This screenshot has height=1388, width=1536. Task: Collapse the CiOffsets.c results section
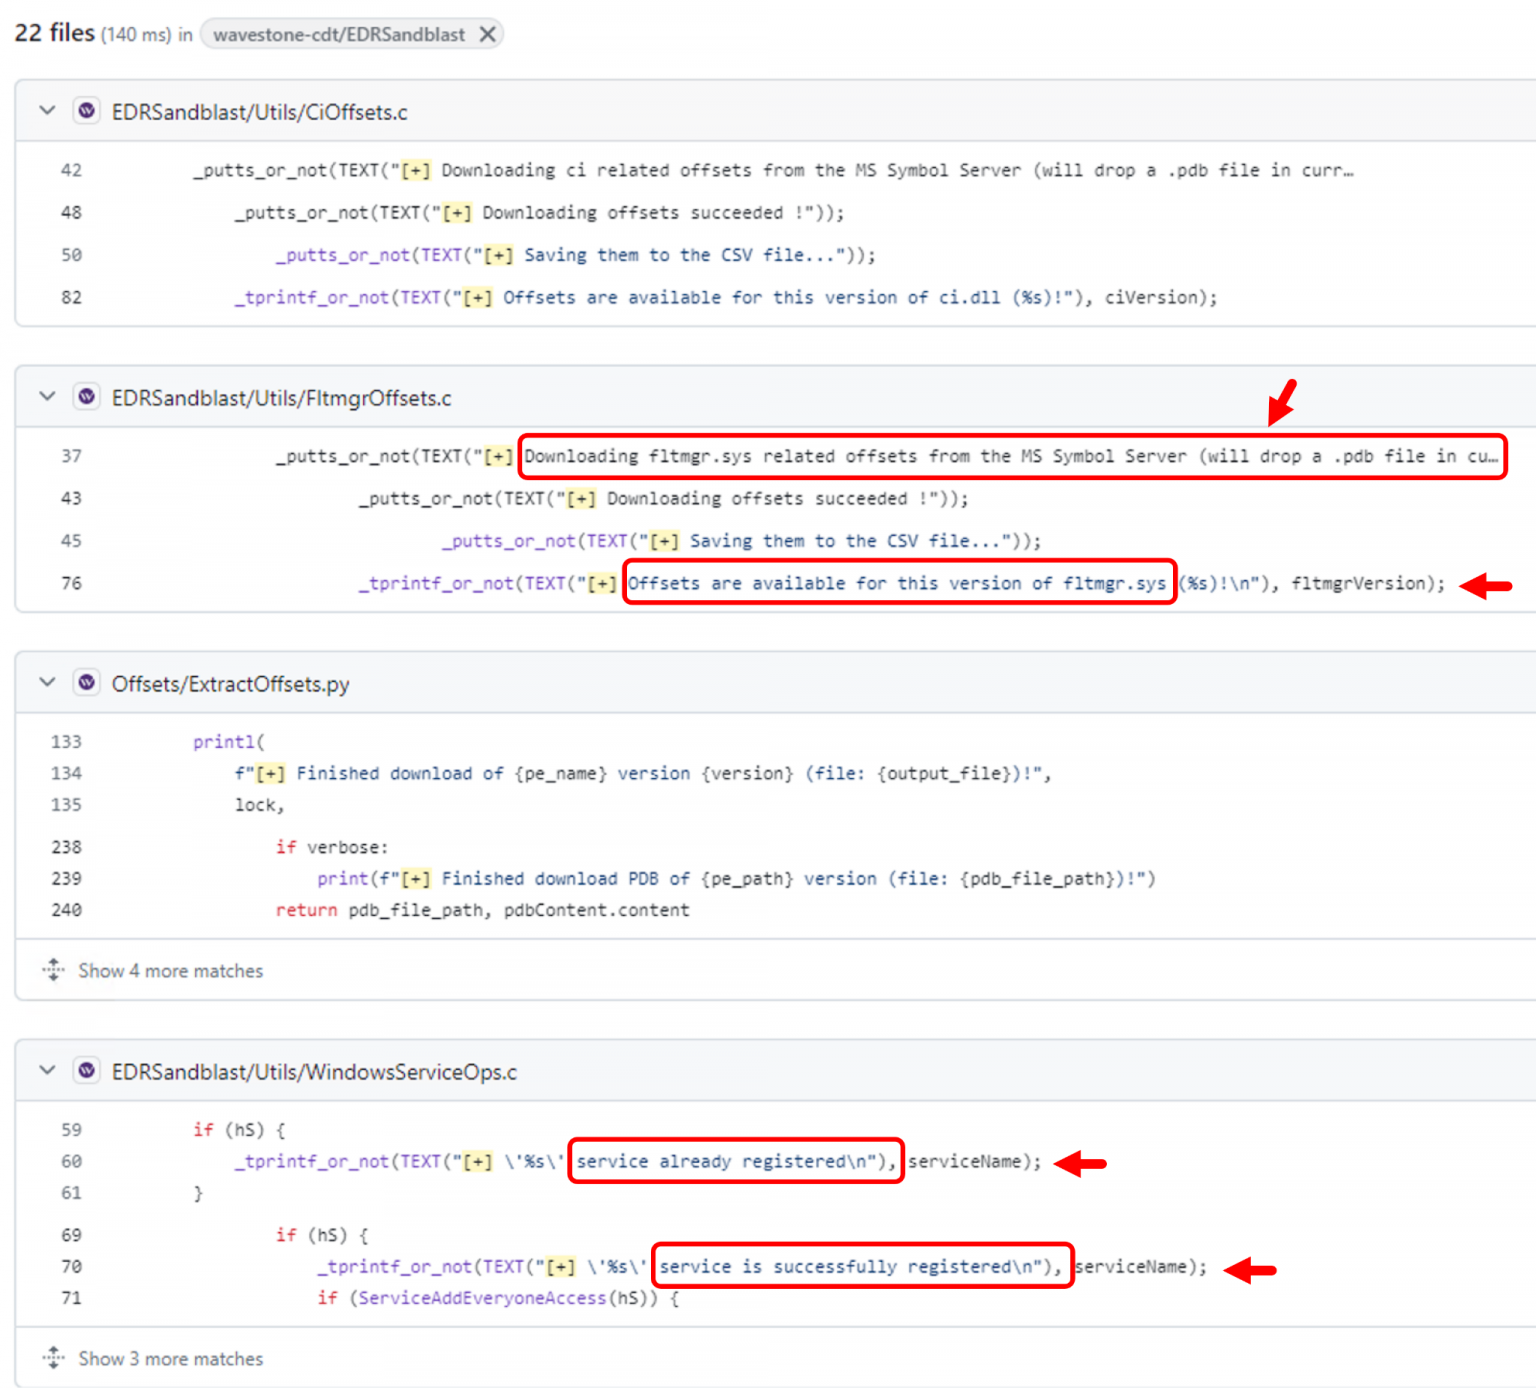coord(47,111)
